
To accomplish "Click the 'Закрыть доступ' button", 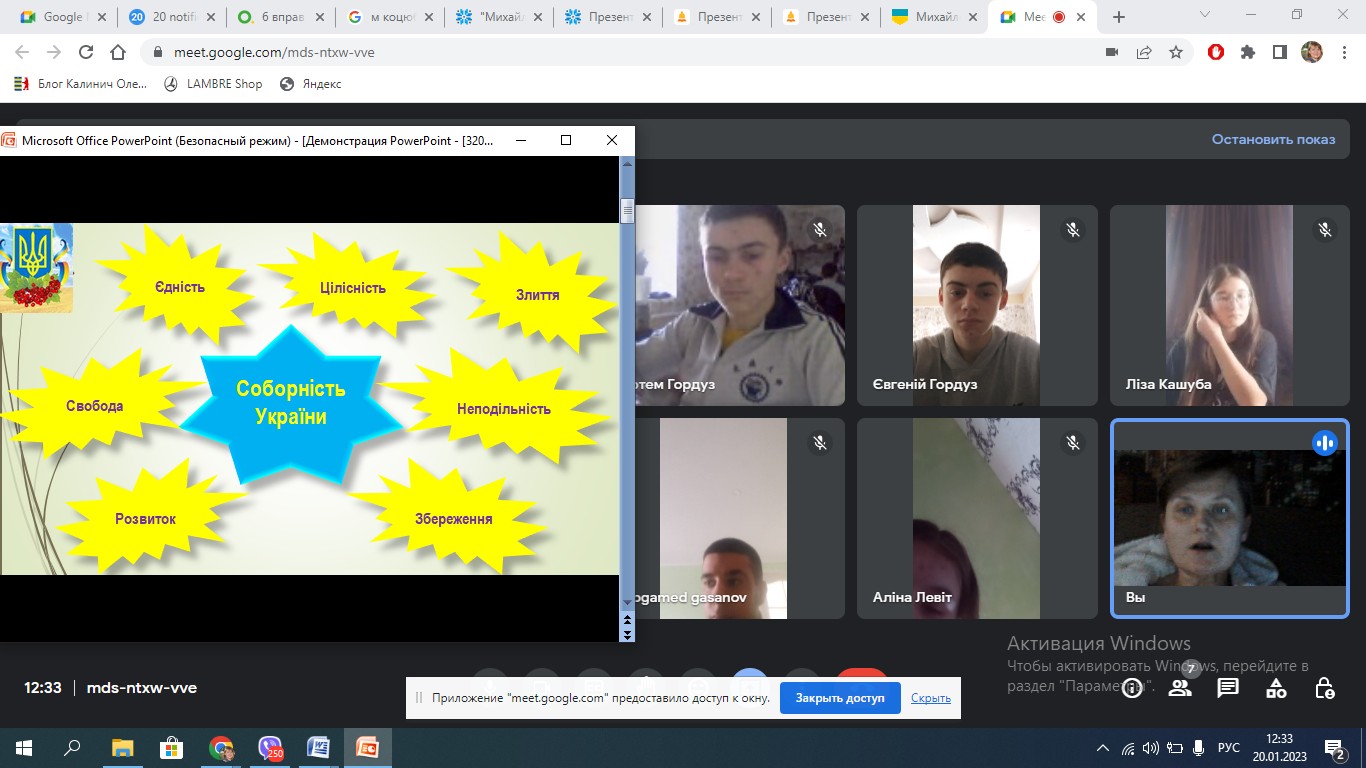I will [x=840, y=698].
